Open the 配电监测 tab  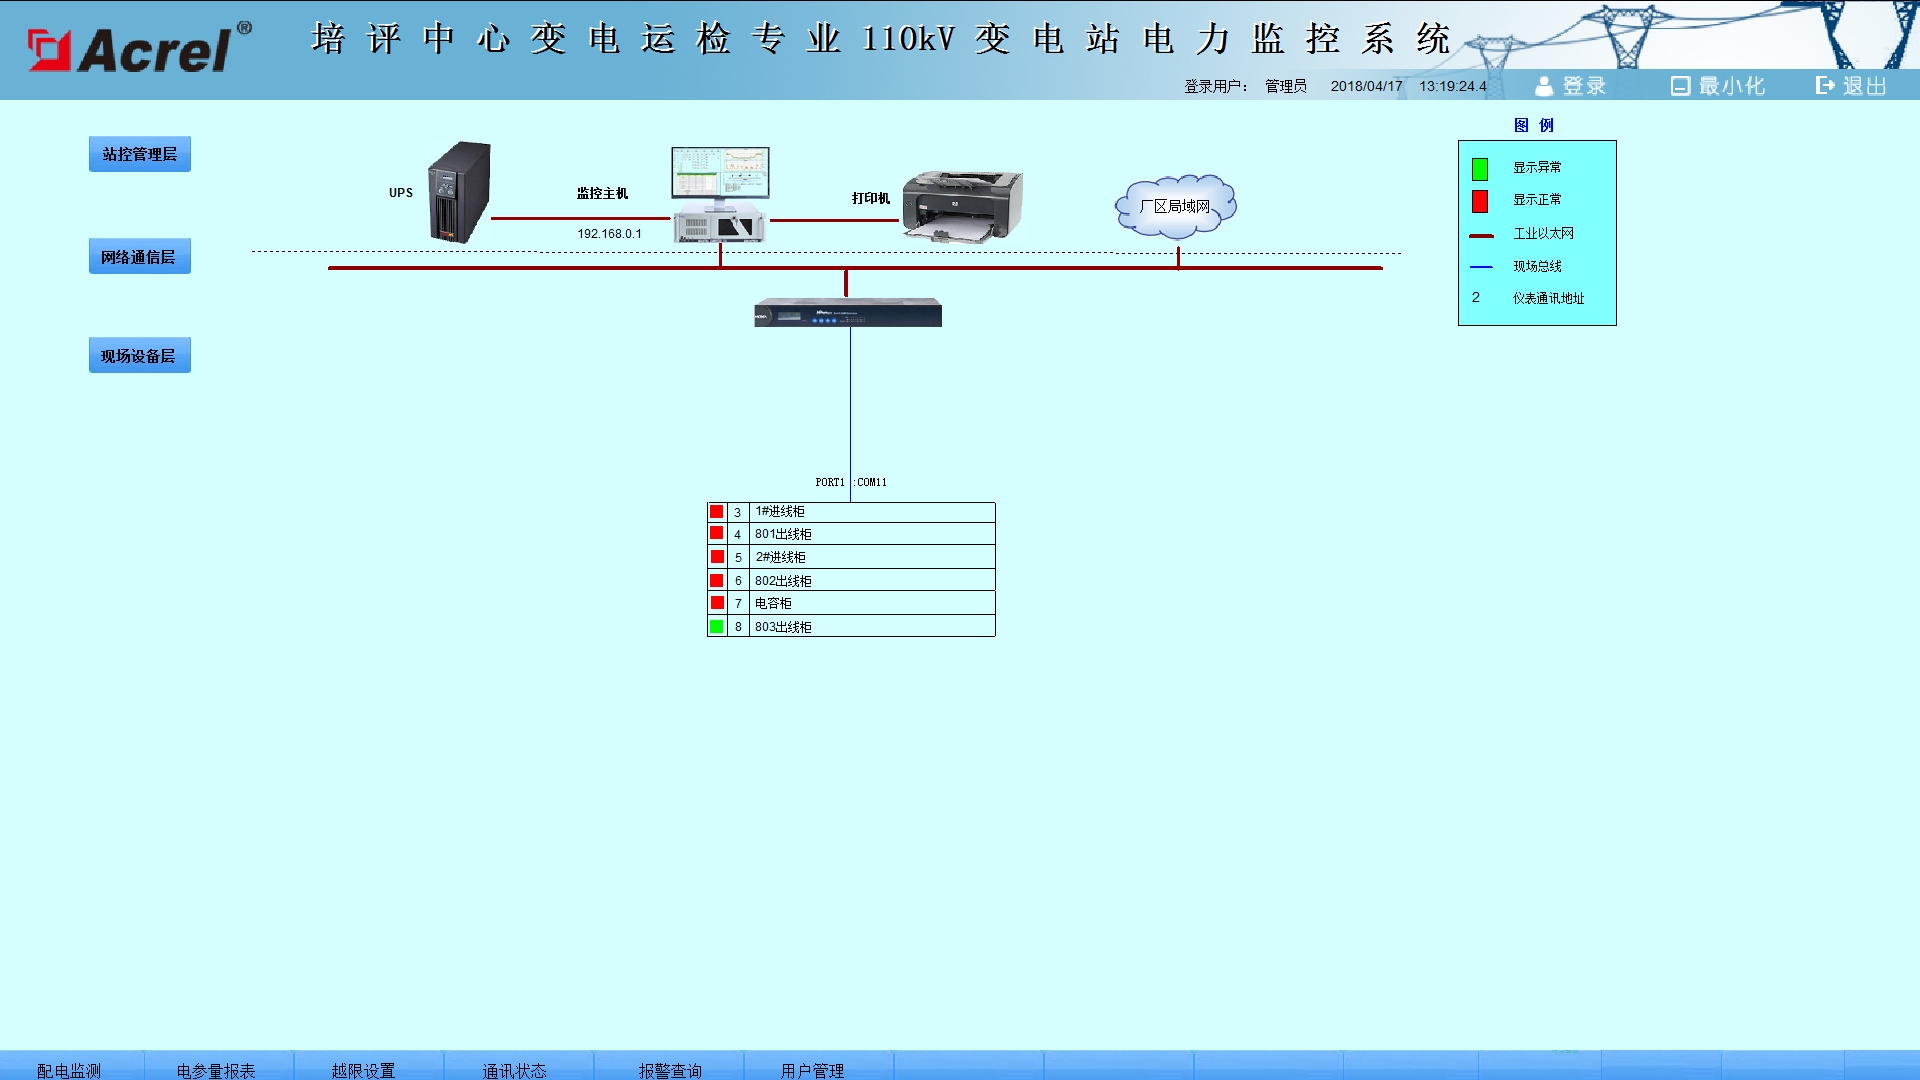70,1070
